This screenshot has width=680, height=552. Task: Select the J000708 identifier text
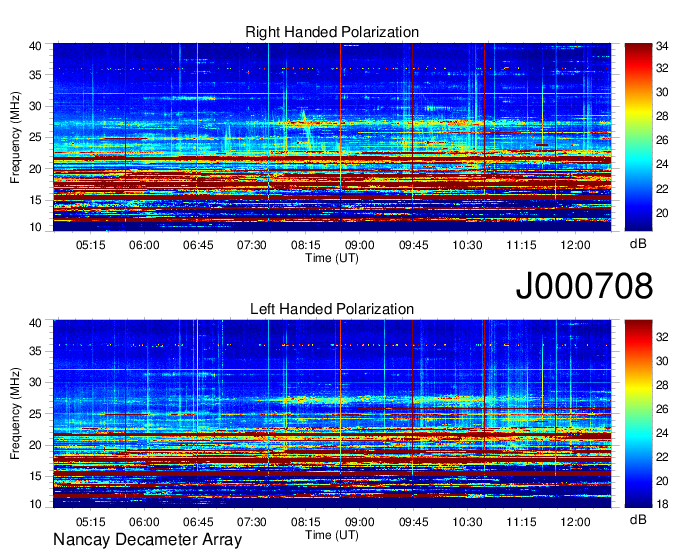pos(584,286)
